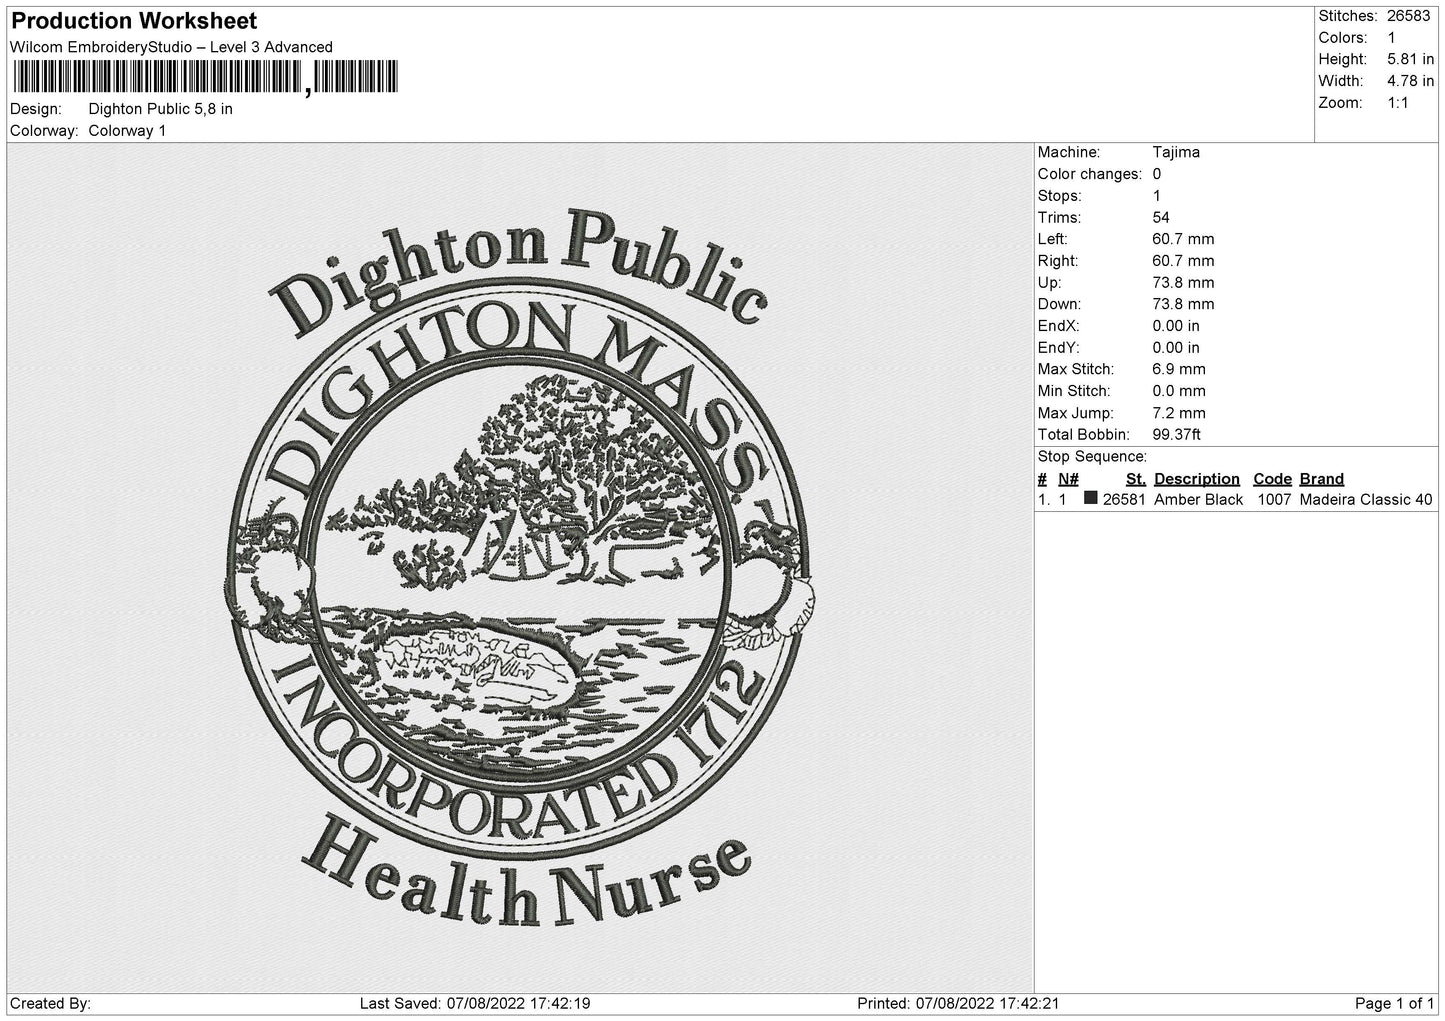The height and width of the screenshot is (1021, 1445).
Task: Click the 'St.' column header
Action: click(x=1136, y=479)
